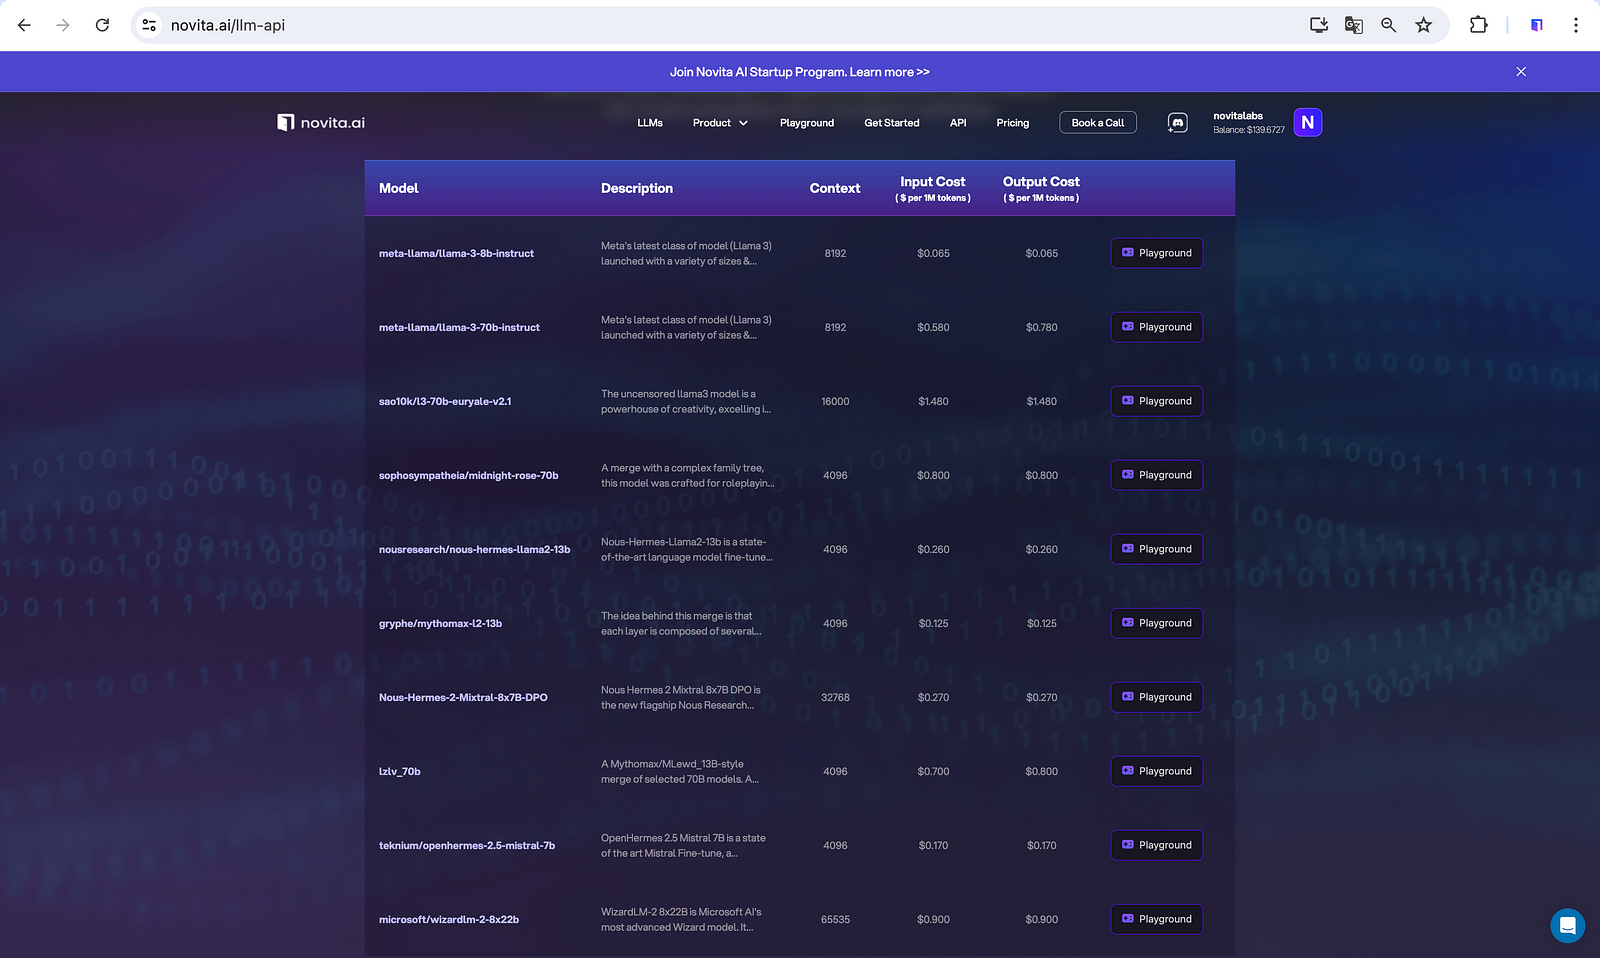
Task: Open Playground for l3-70b-euryale-v2.1
Action: [x=1157, y=401]
